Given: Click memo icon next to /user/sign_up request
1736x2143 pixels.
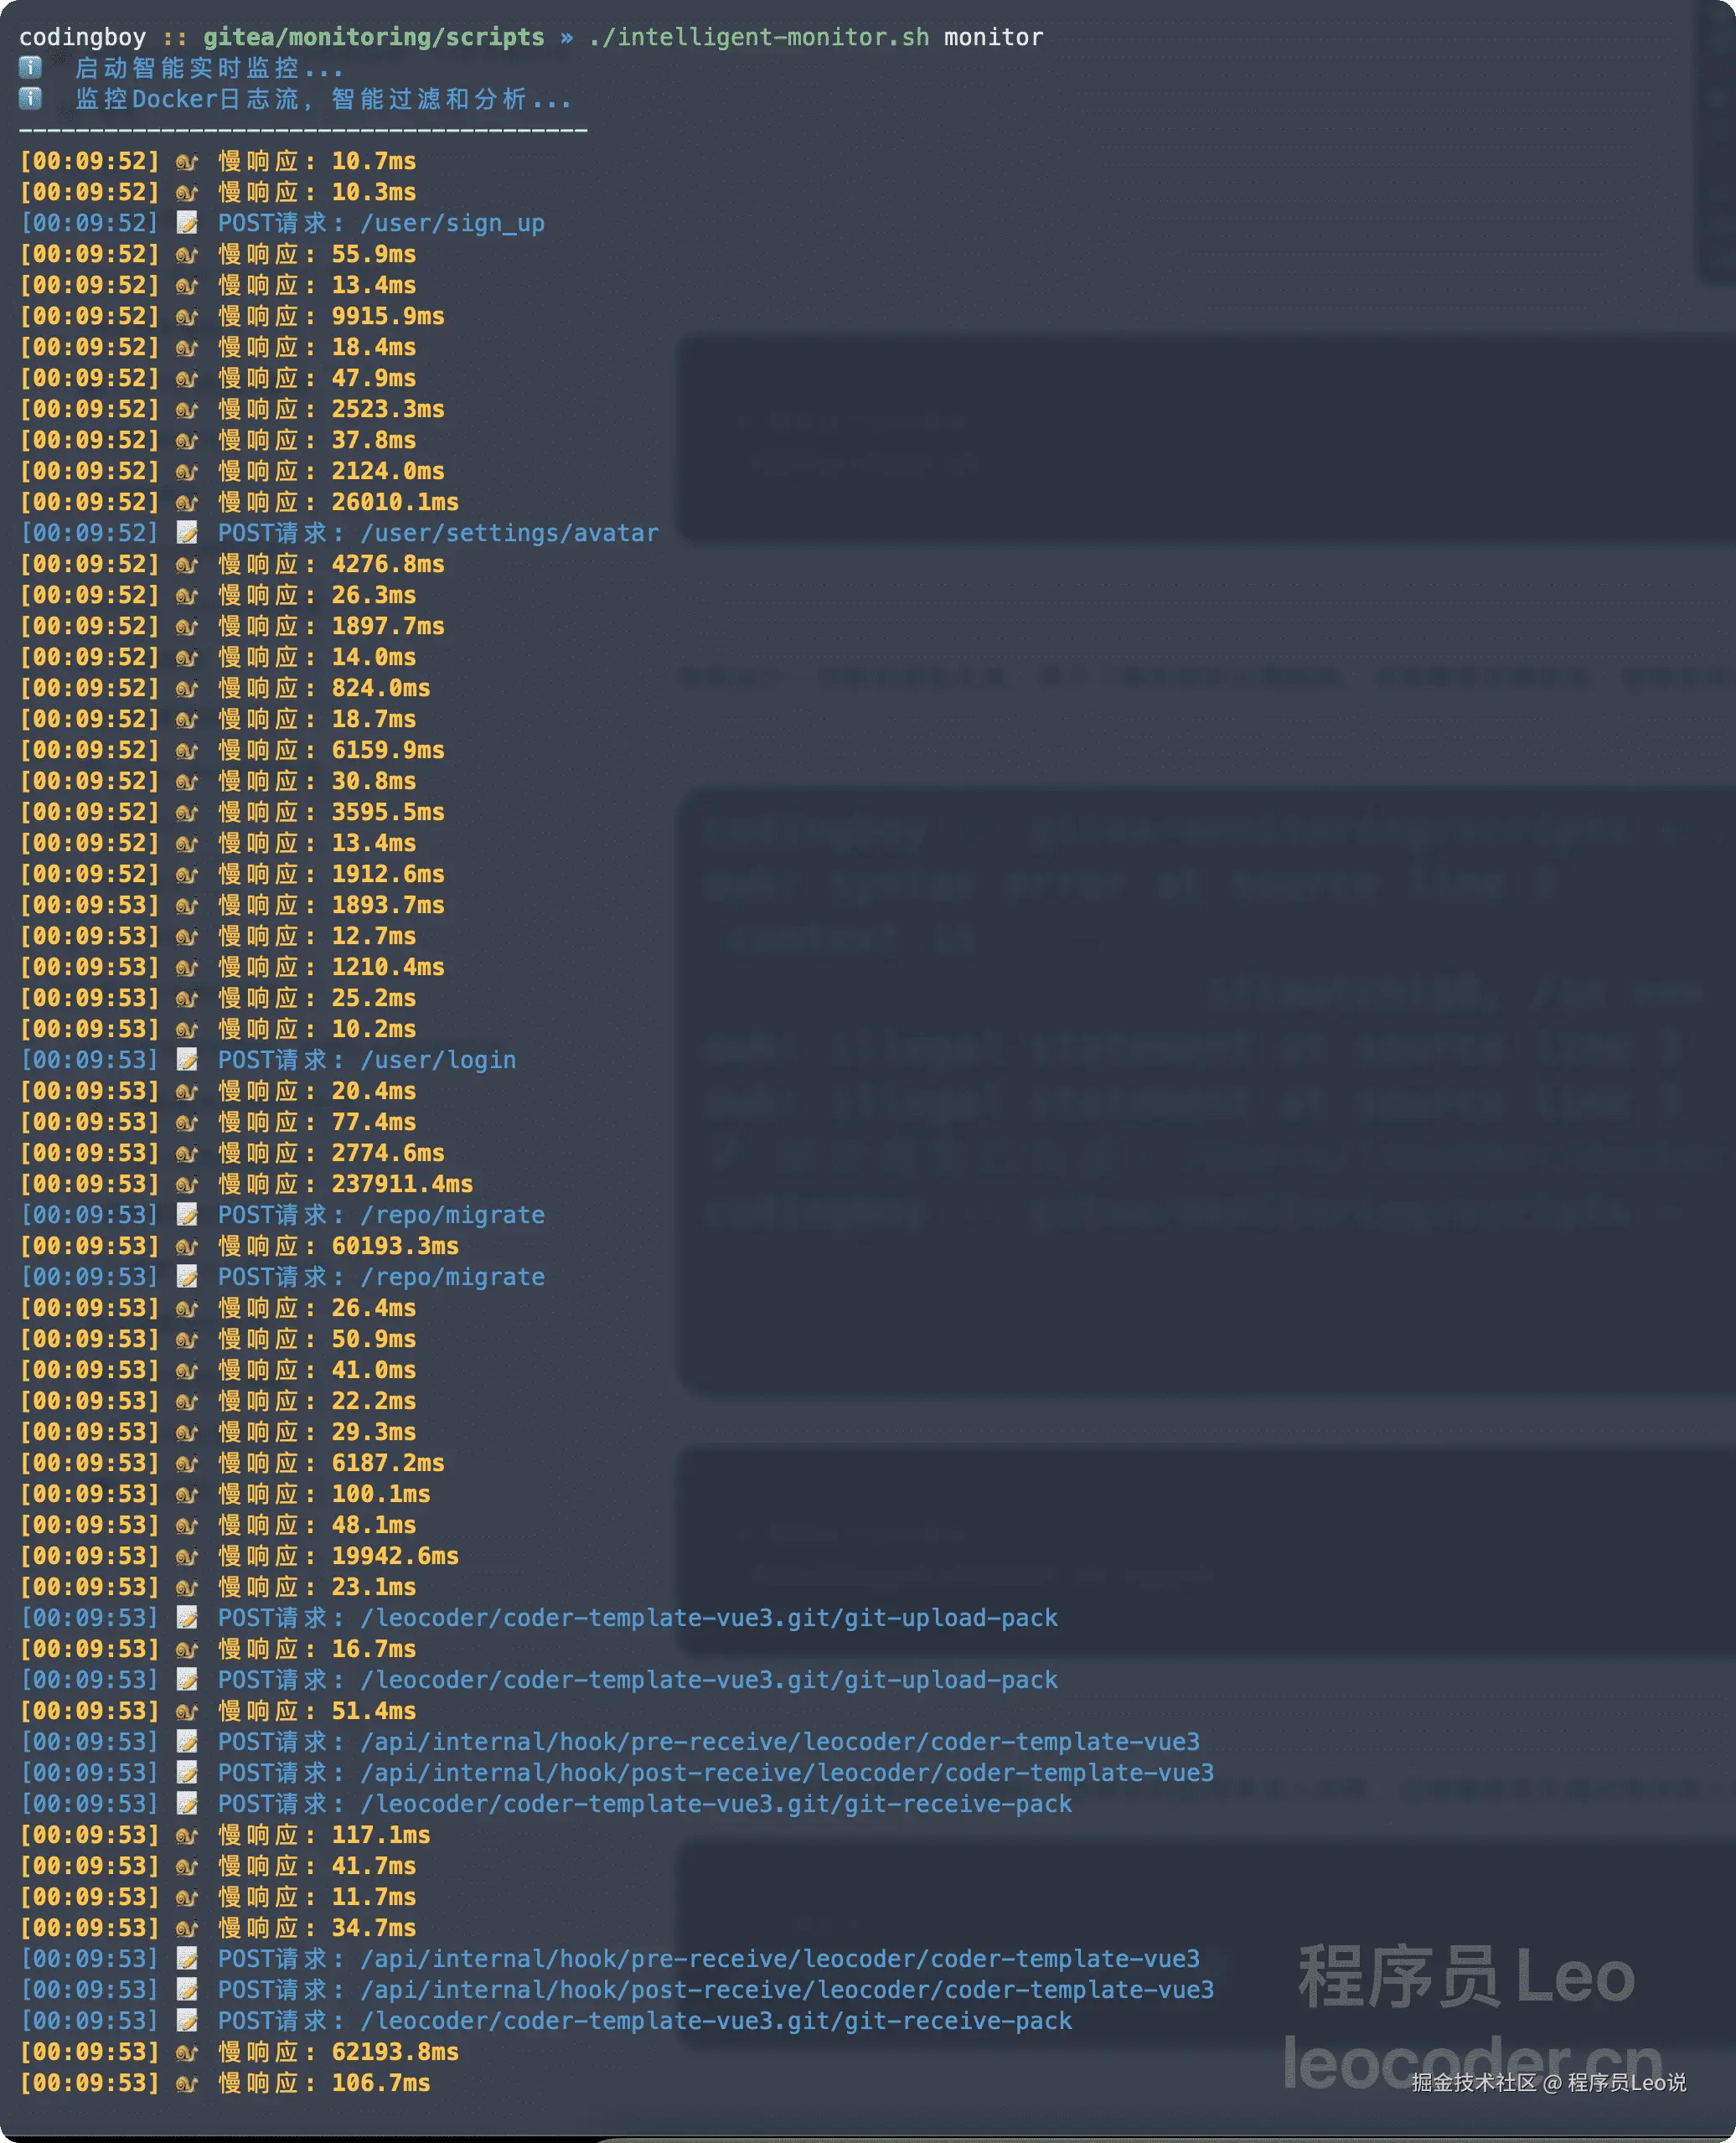Looking at the screenshot, I should click(187, 223).
